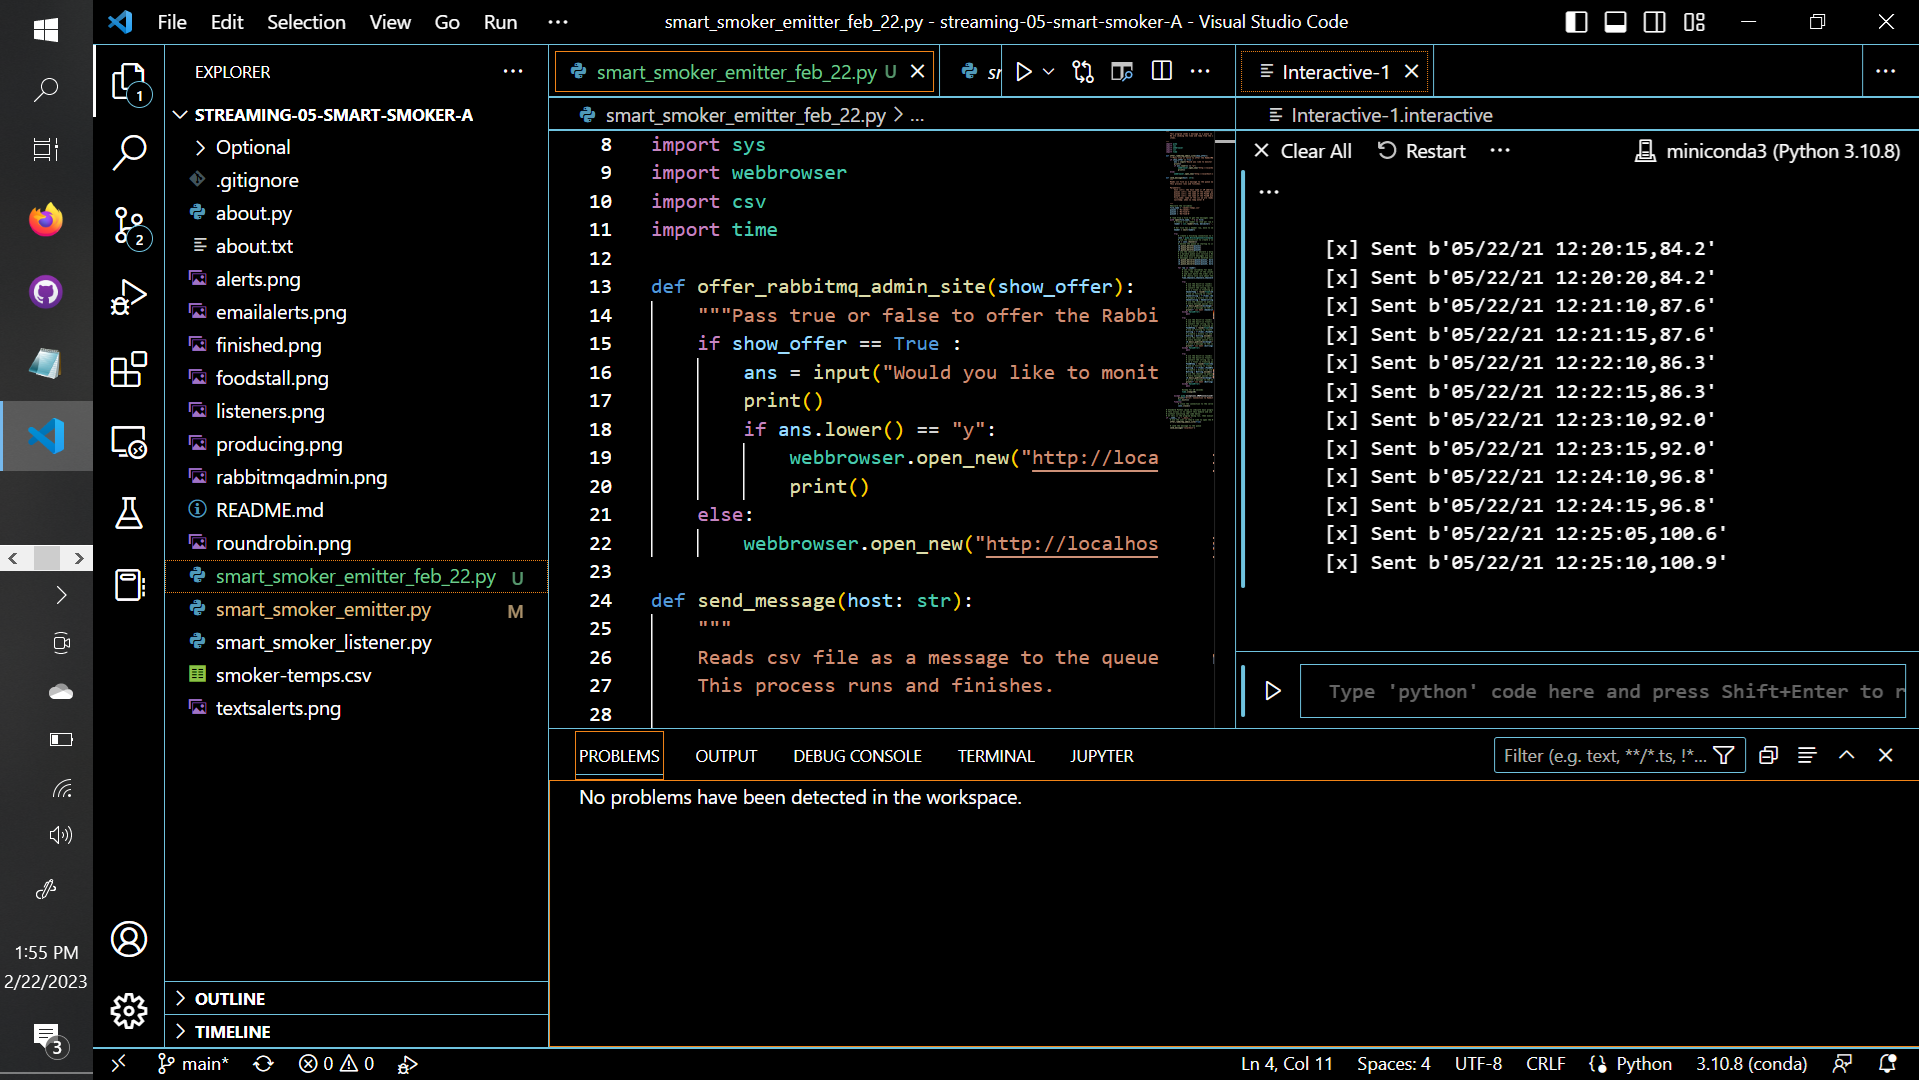The image size is (1919, 1080).
Task: Select the Run and Debug icon
Action: pos(128,296)
